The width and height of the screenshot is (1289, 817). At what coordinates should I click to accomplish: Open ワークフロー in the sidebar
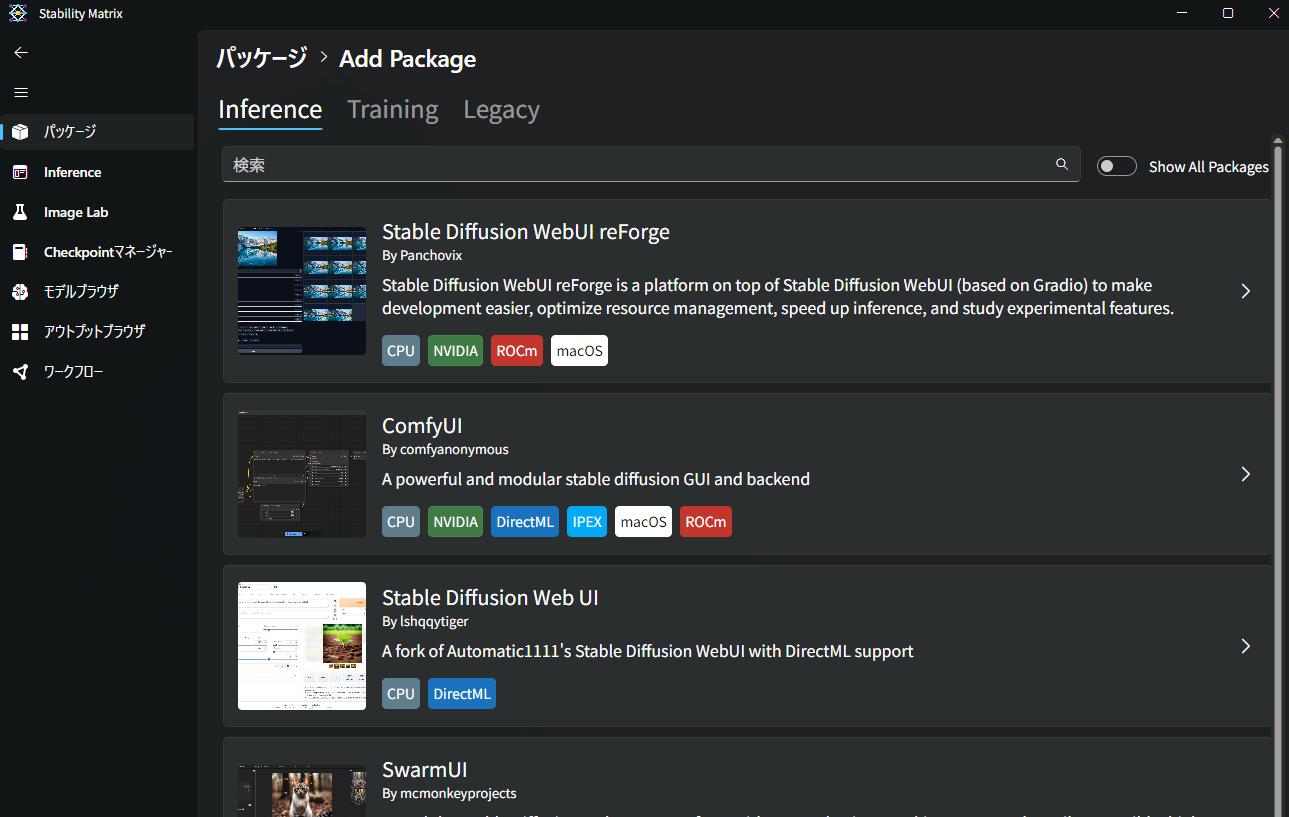97,372
